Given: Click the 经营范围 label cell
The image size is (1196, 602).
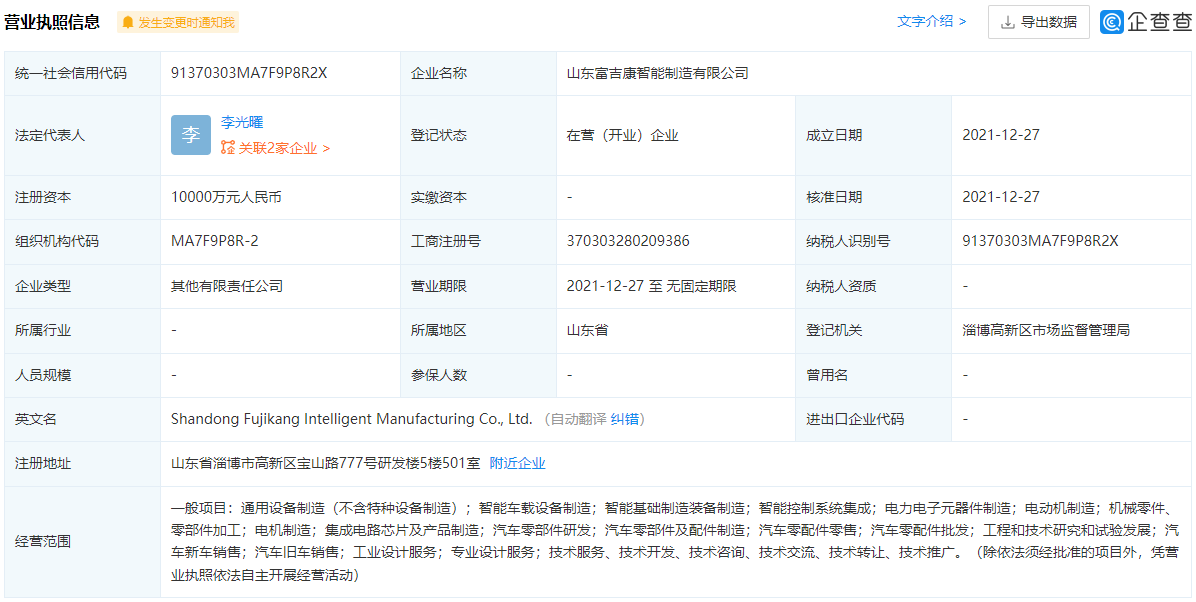Looking at the screenshot, I should click(x=82, y=542).
